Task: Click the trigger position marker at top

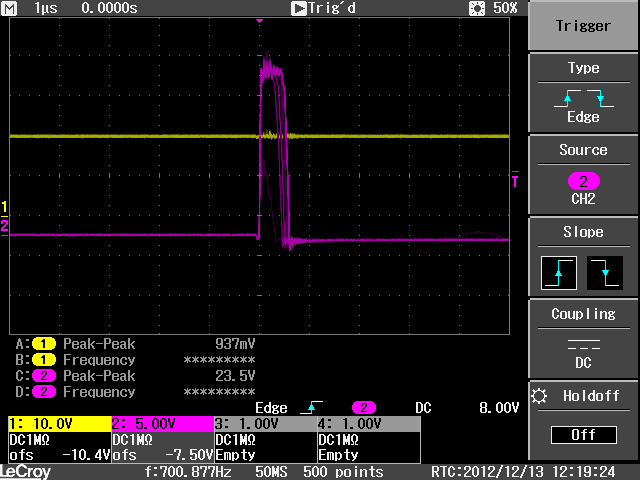Action: (x=259, y=20)
